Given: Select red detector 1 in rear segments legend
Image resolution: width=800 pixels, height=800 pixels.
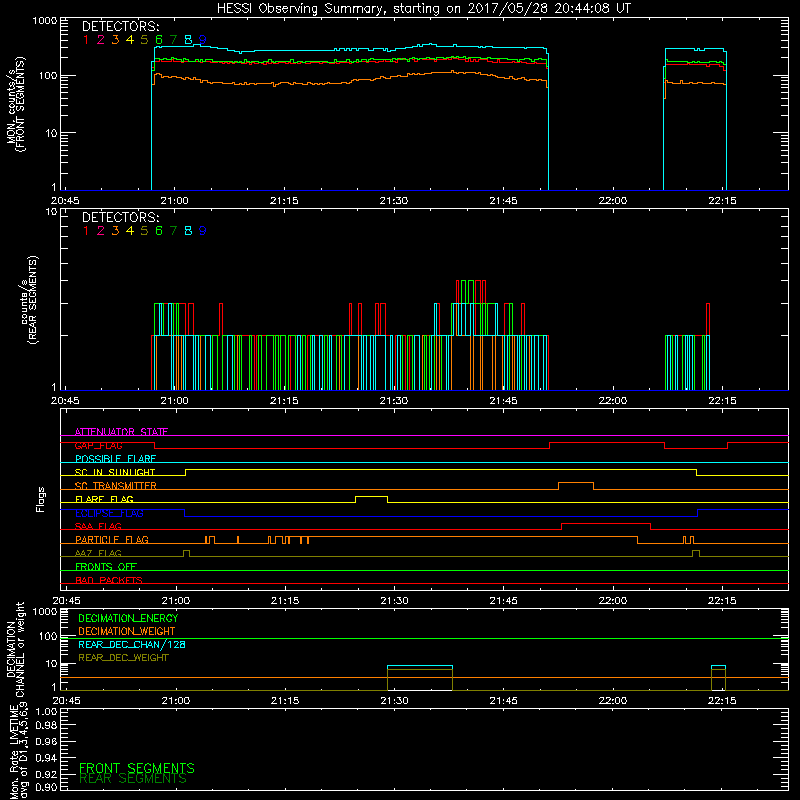Looking at the screenshot, I should (x=86, y=231).
